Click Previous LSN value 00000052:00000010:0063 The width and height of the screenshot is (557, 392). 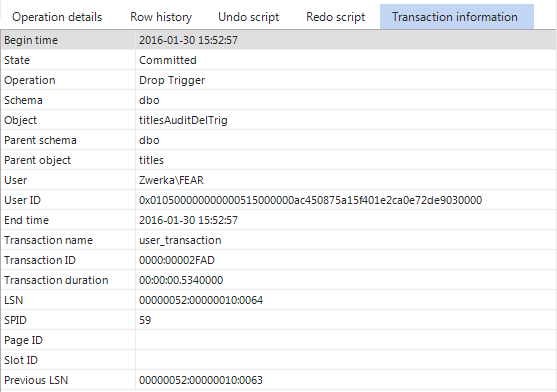click(201, 380)
